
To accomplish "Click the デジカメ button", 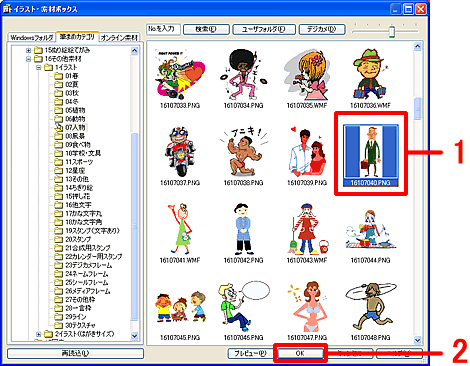I will point(322,29).
